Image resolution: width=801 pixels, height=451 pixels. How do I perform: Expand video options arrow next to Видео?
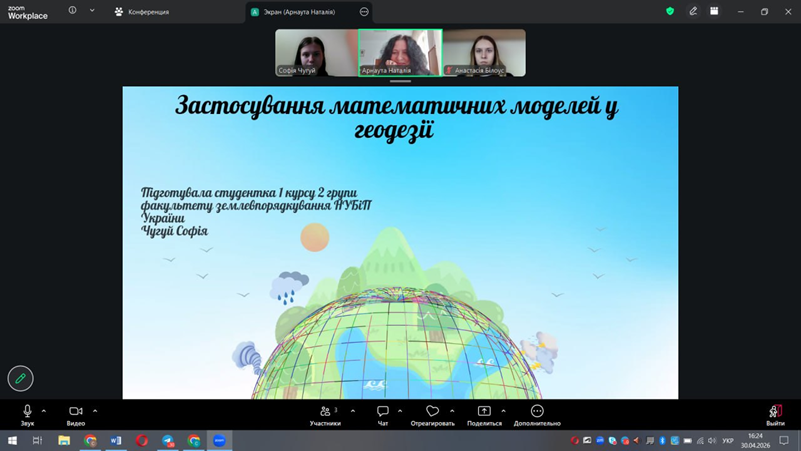coord(95,411)
